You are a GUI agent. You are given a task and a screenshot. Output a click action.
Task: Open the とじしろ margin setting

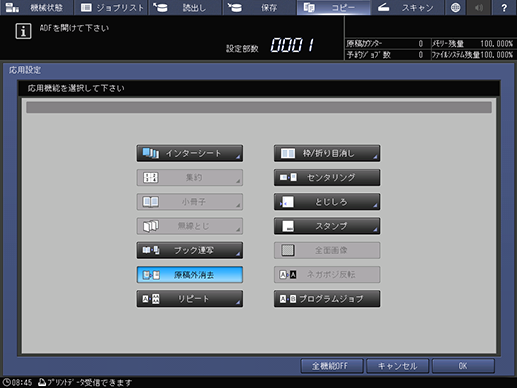327,202
